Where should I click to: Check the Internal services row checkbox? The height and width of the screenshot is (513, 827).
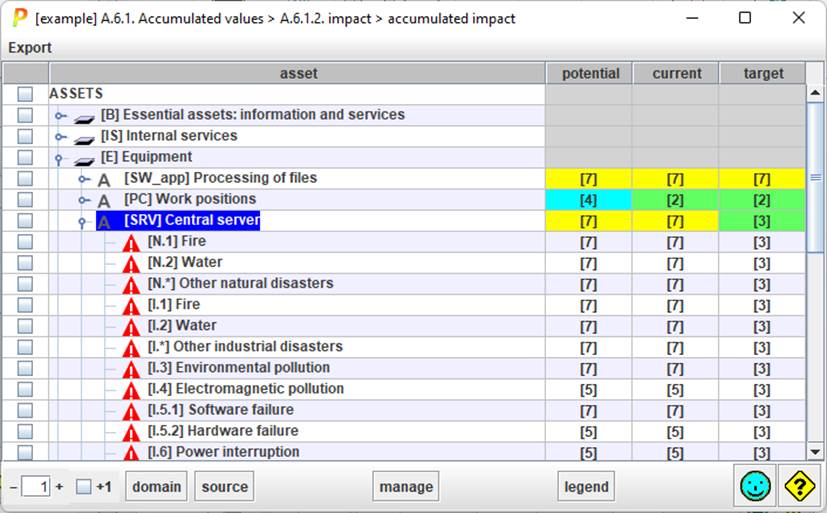coord(25,136)
